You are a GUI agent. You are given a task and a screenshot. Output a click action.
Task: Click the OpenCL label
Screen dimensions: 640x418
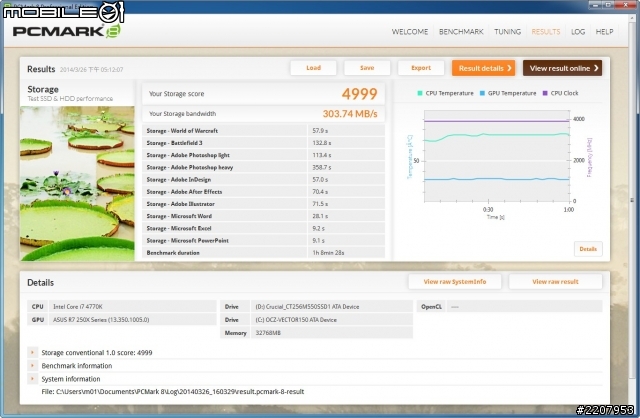coord(431,307)
